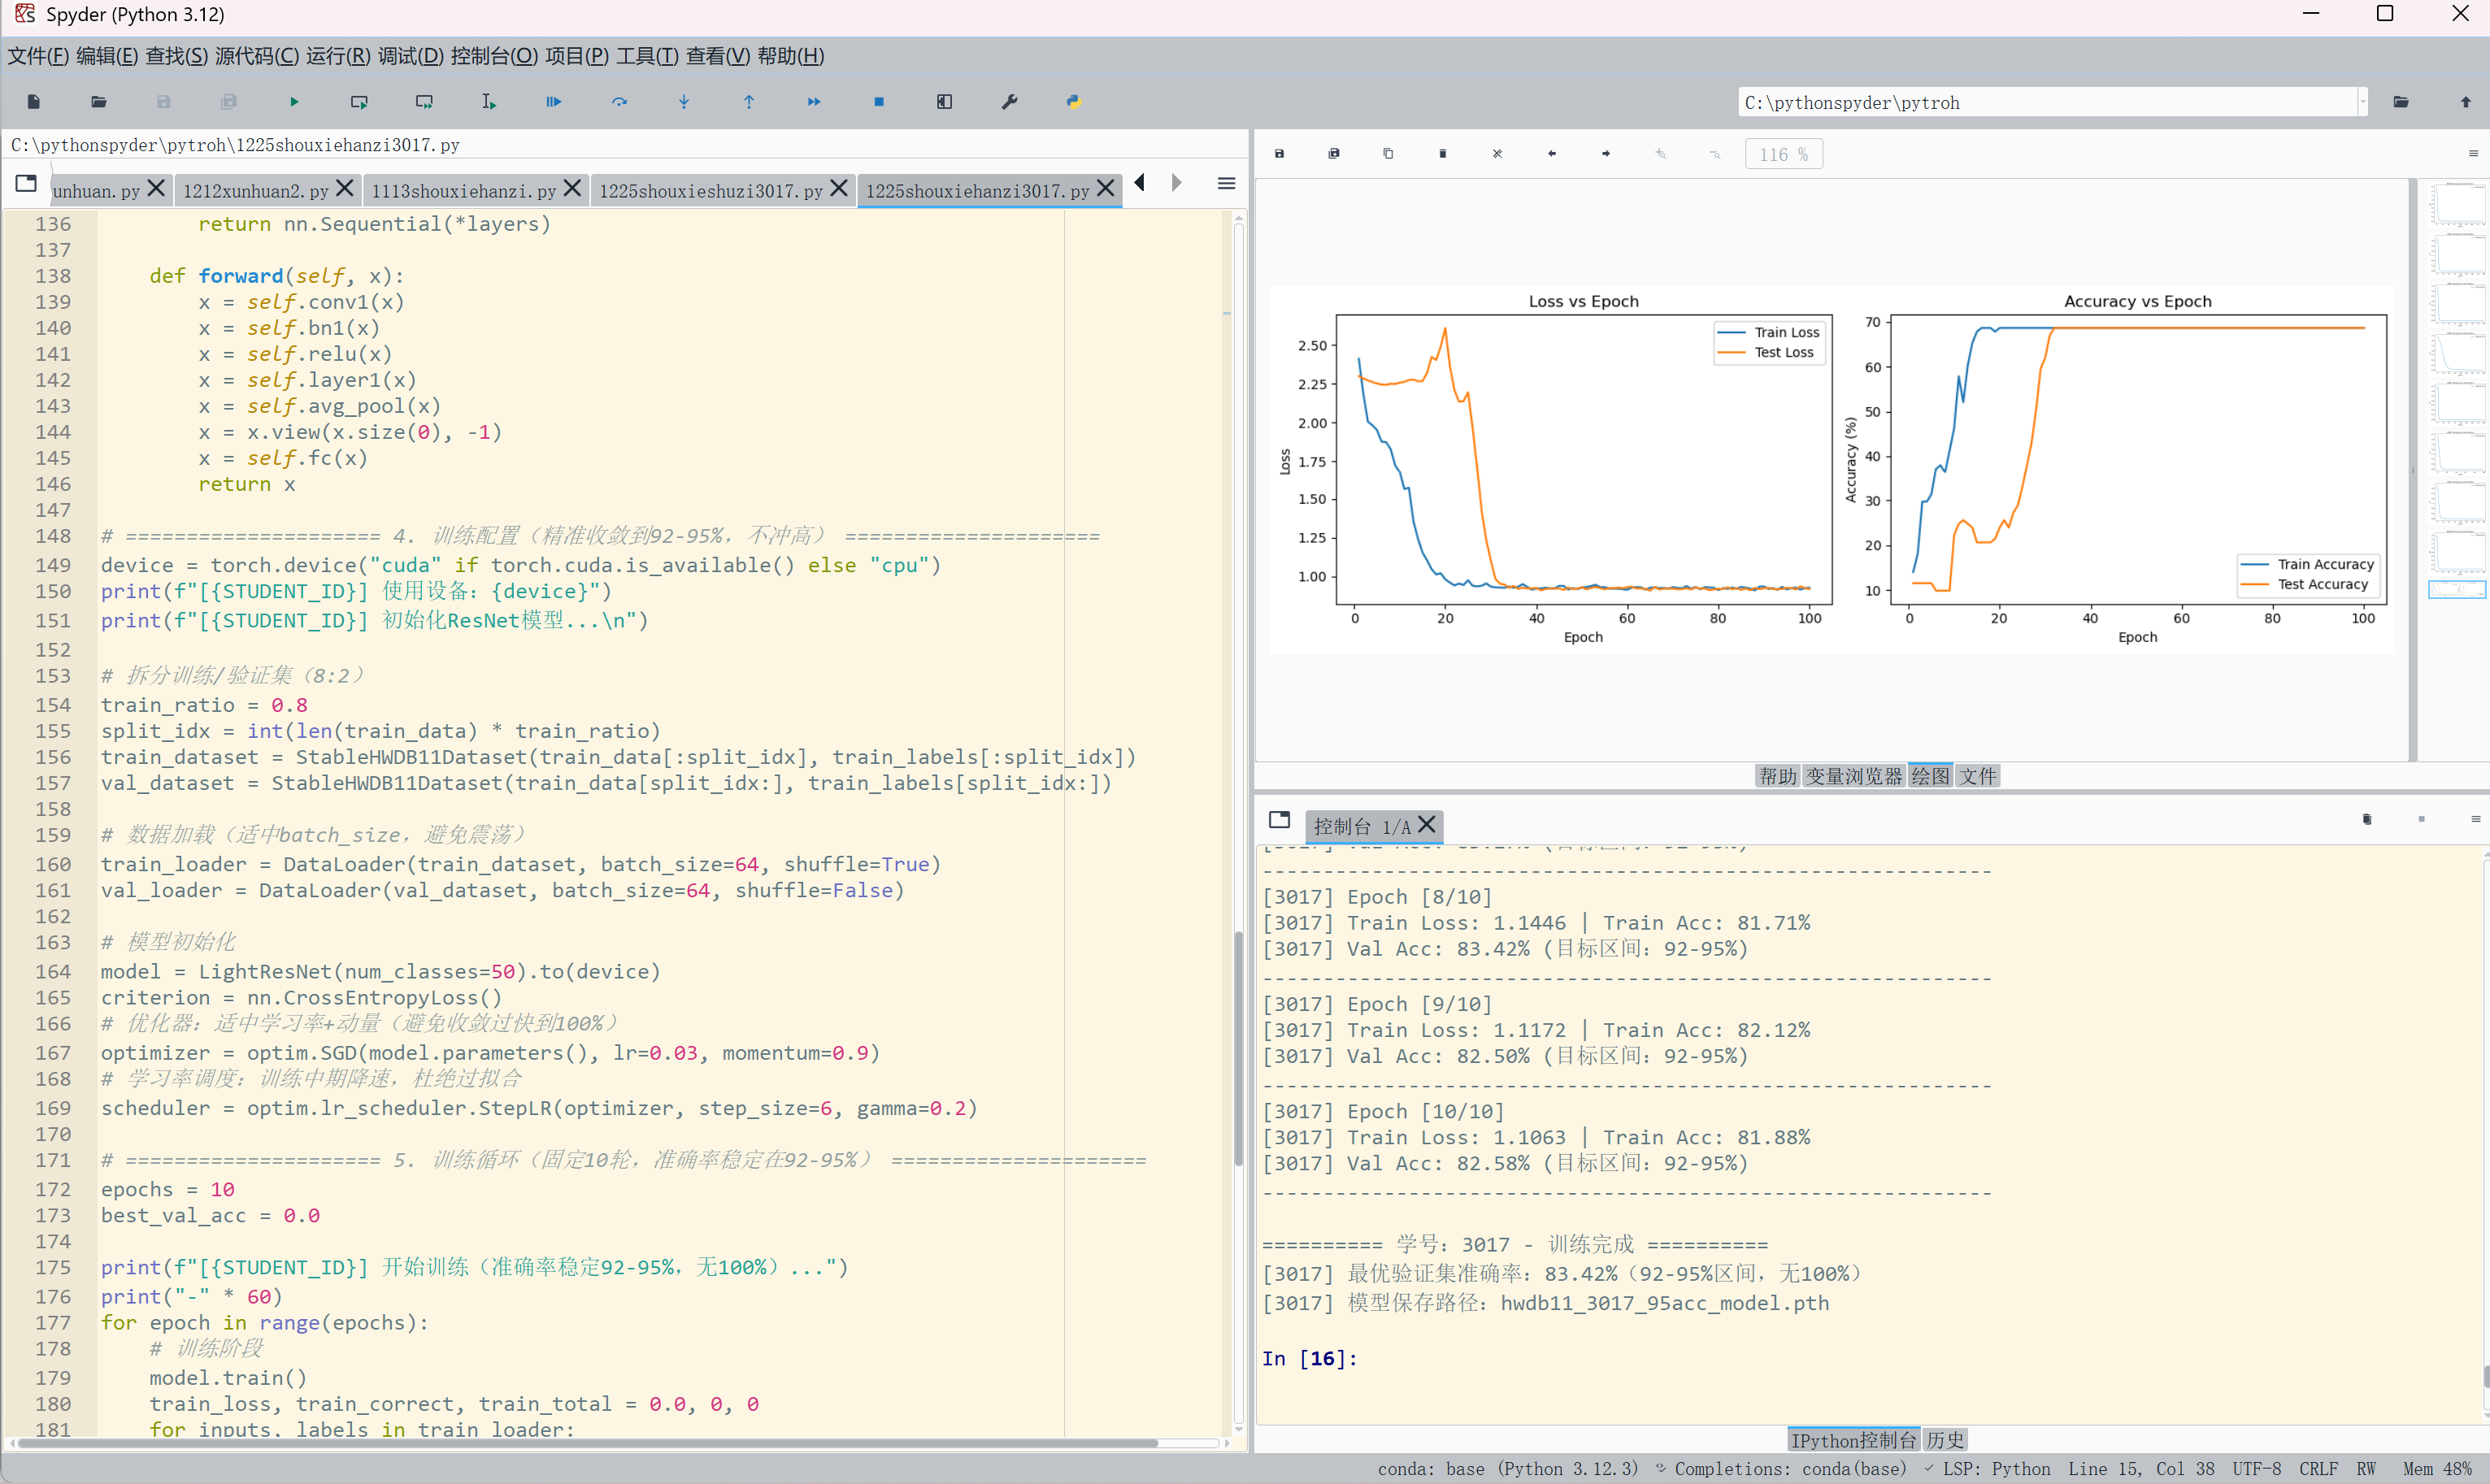Screen dimensions: 2490x1484
Task: Save plot using plots pane save icon
Action: point(1279,154)
